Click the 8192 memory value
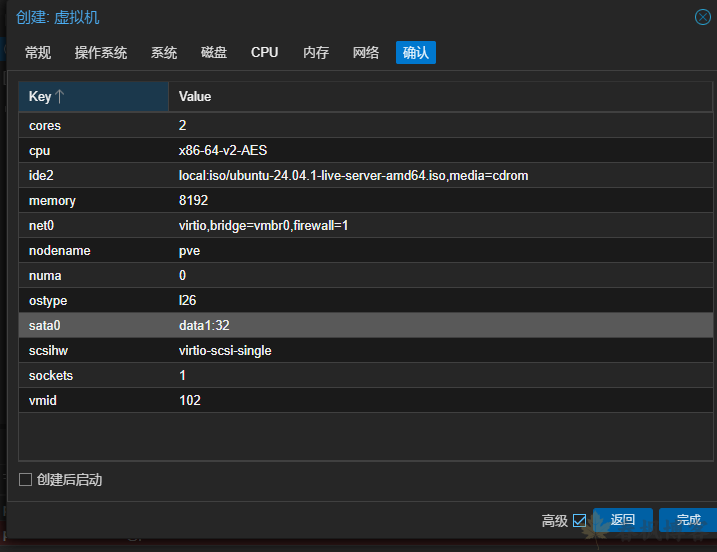717x552 pixels. (x=193, y=200)
